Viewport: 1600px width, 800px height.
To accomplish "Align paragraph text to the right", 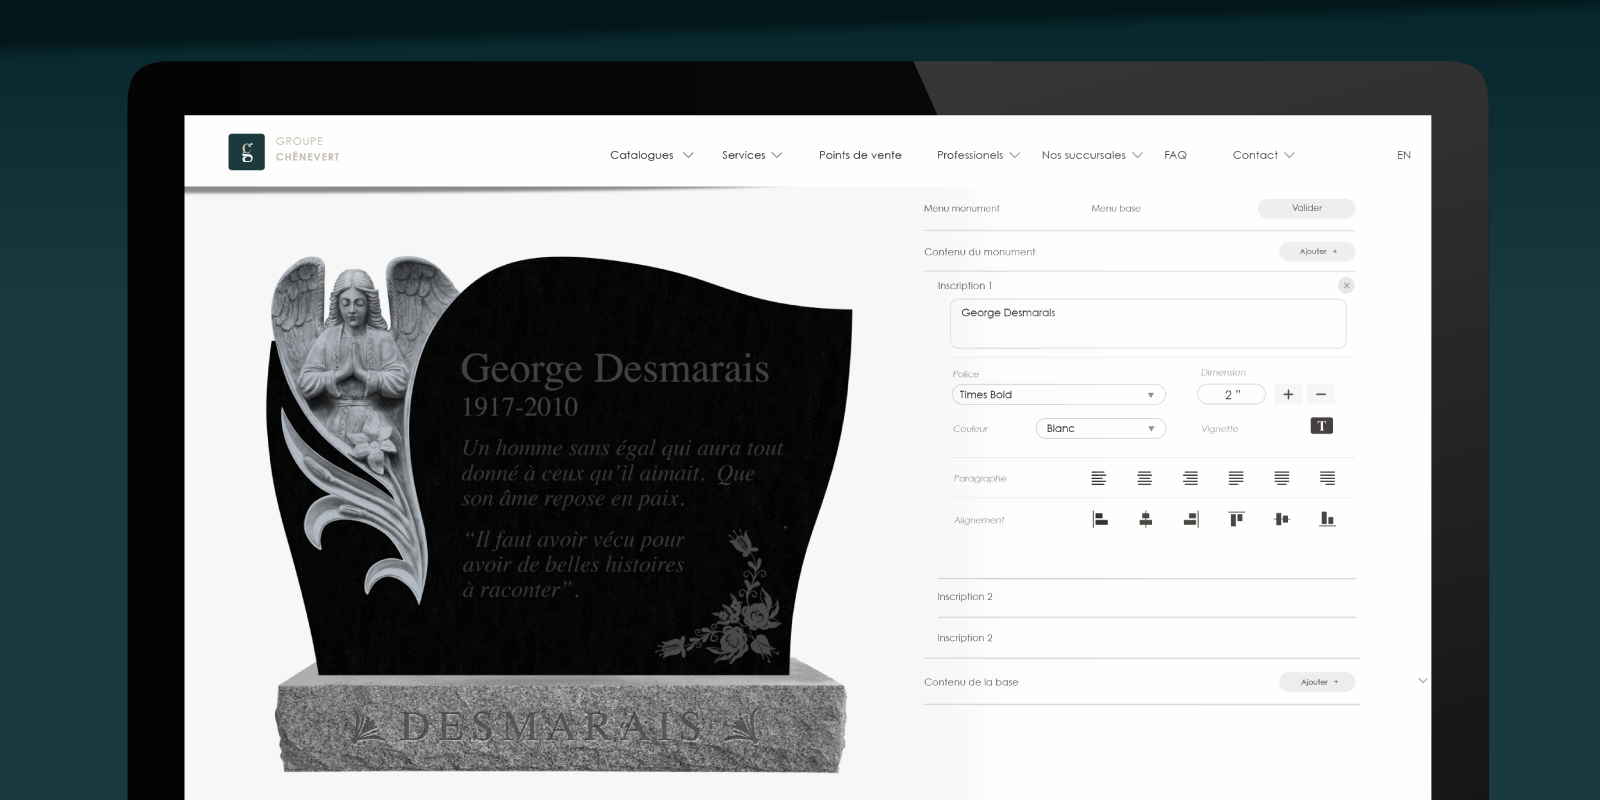I will 1190,479.
